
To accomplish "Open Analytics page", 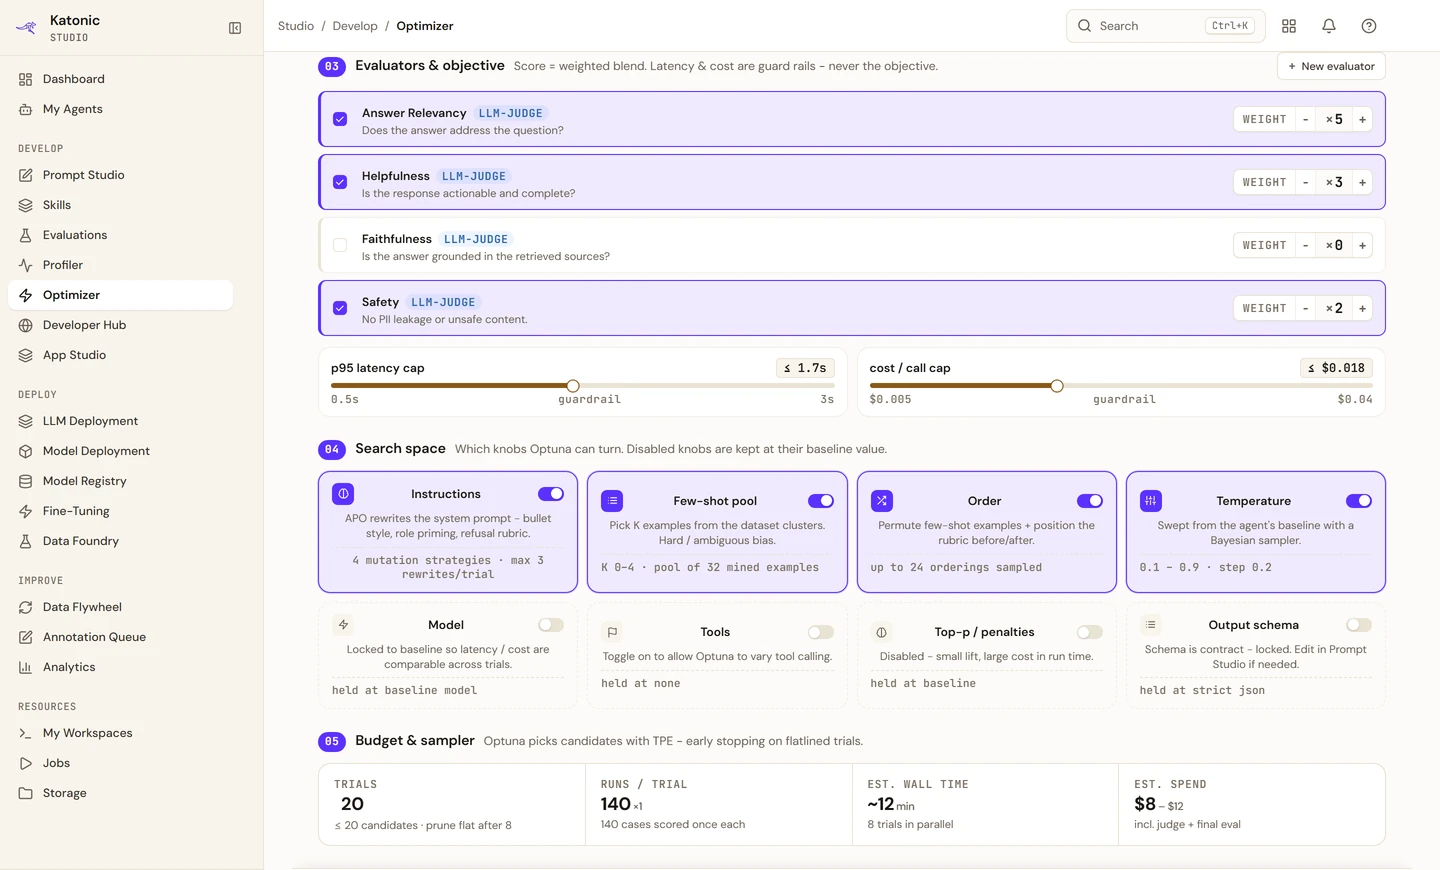I will 120,667.
